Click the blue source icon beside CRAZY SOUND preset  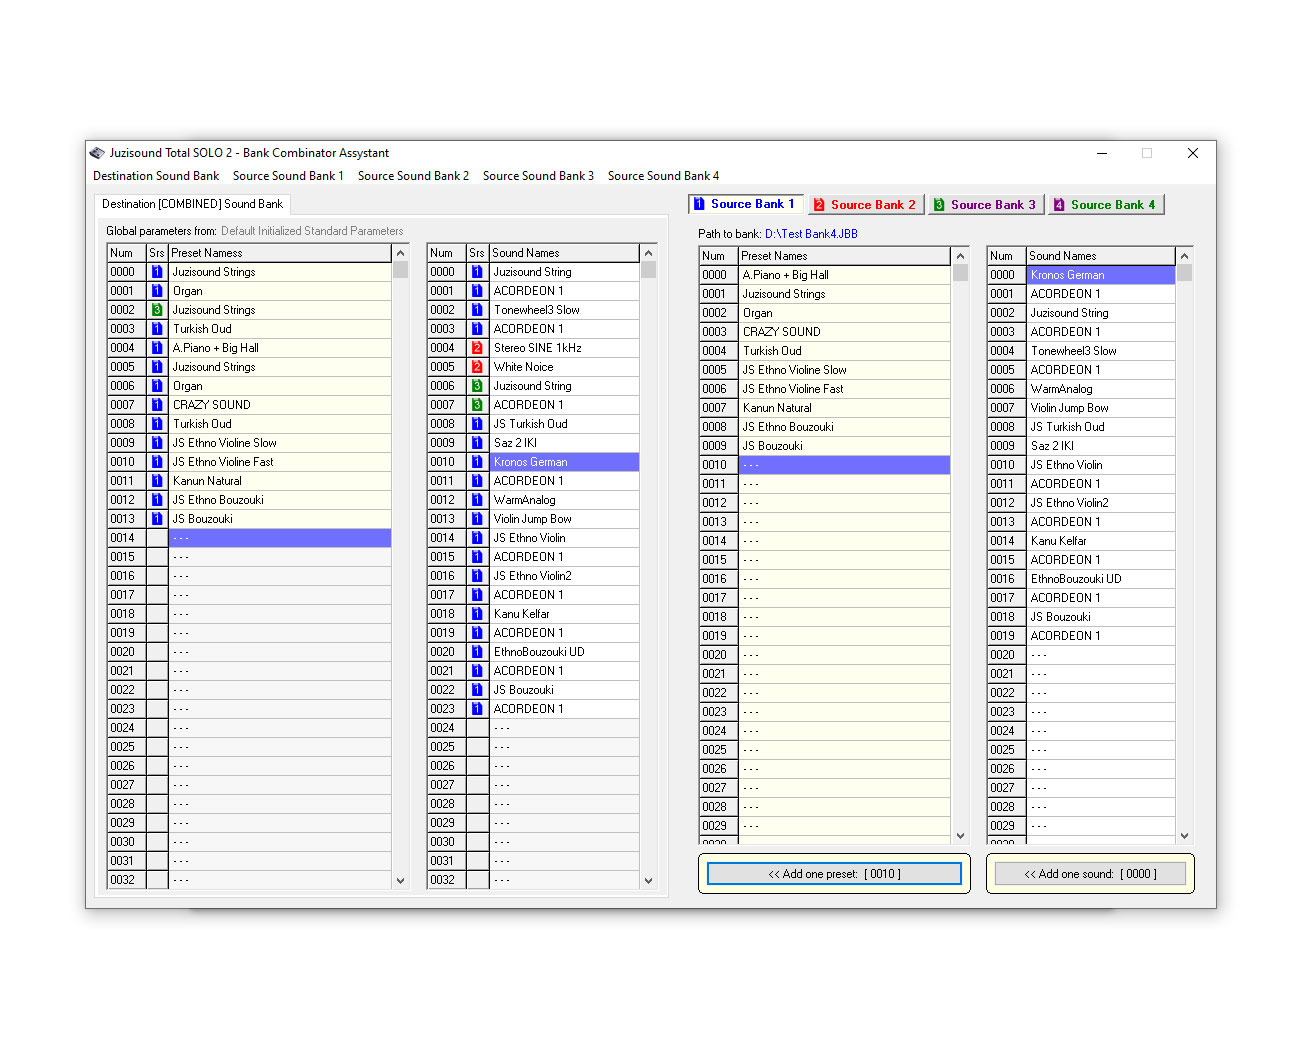tap(157, 405)
